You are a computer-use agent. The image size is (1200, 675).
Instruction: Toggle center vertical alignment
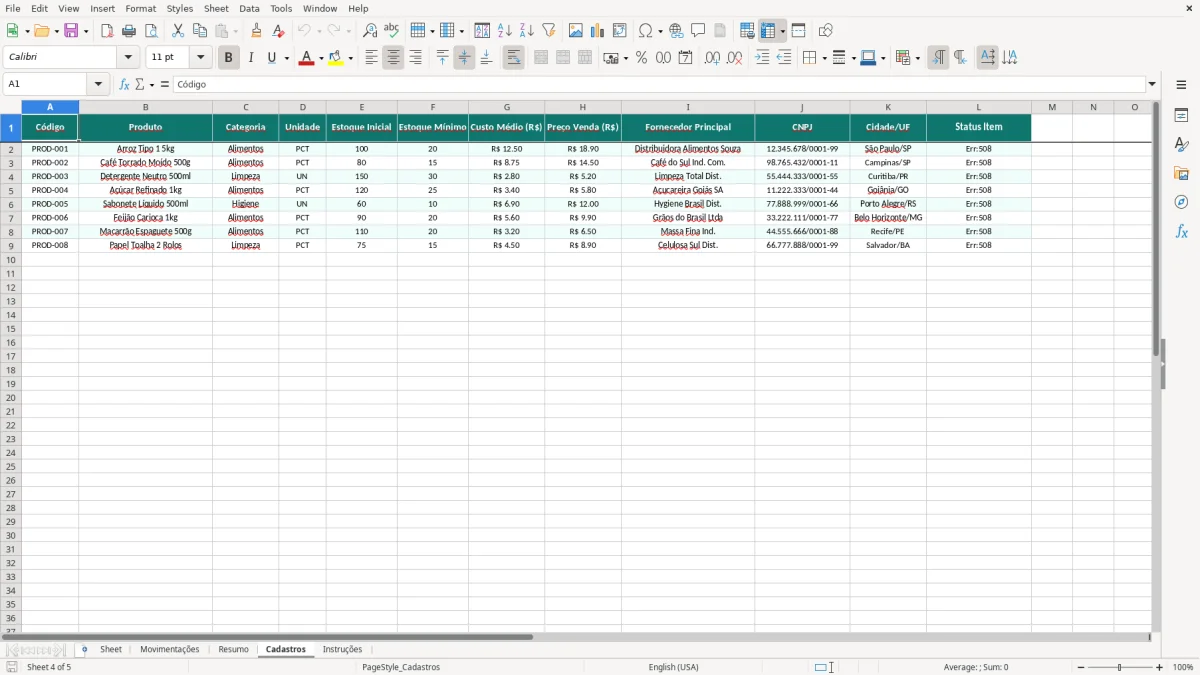(x=464, y=58)
